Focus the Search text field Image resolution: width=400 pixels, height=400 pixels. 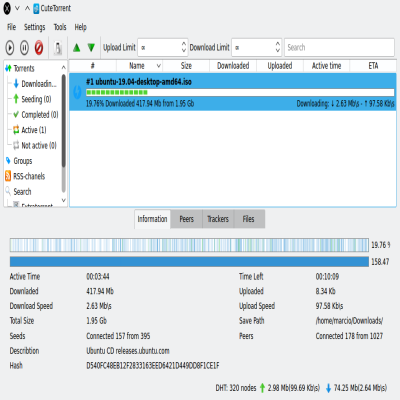click(x=339, y=47)
